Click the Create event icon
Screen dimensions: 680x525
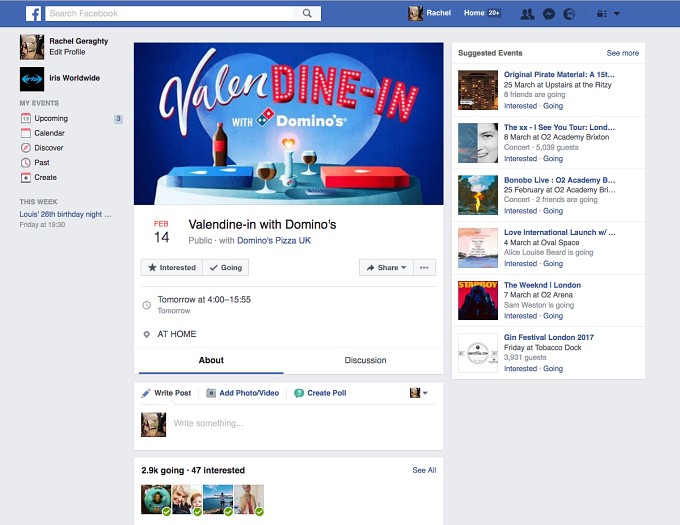(26, 177)
